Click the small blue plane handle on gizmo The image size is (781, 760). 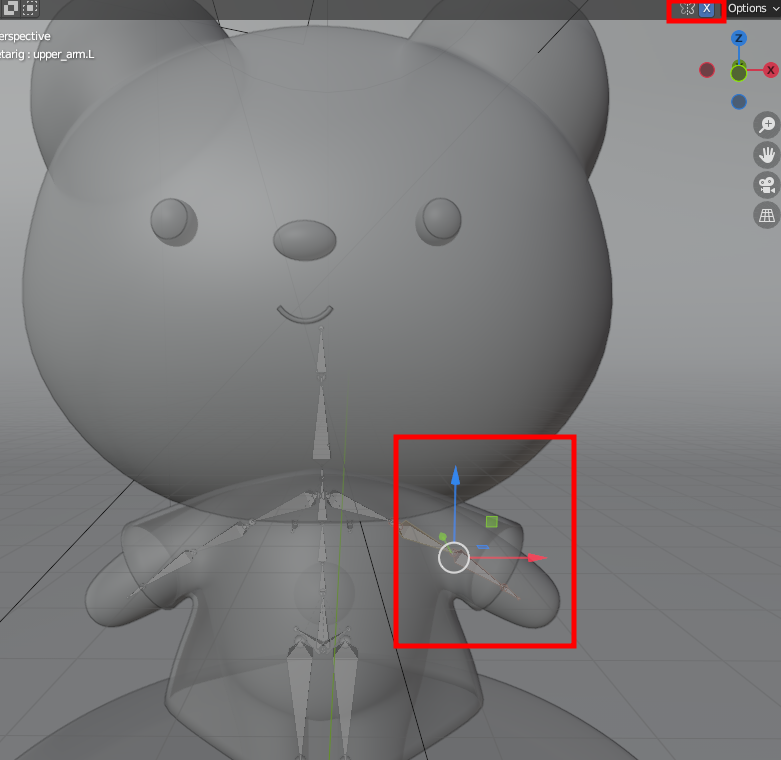point(483,547)
